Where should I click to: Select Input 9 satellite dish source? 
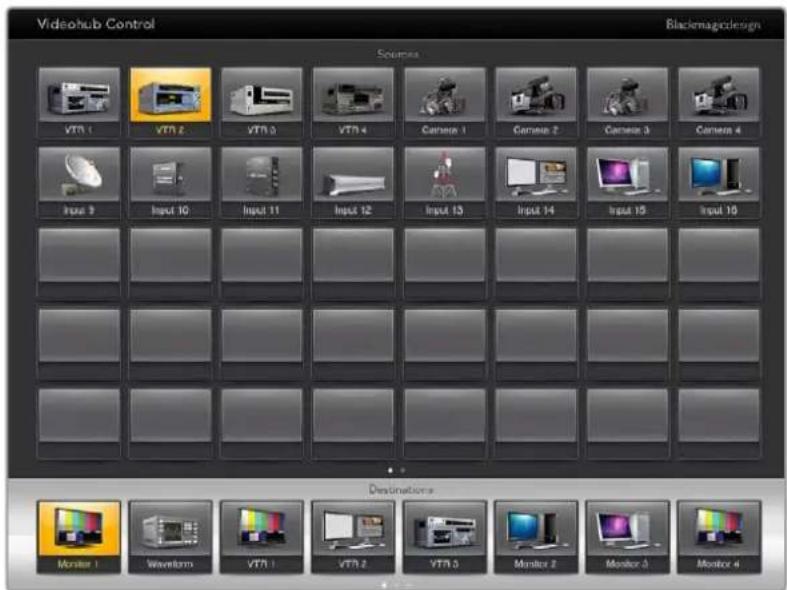point(79,183)
